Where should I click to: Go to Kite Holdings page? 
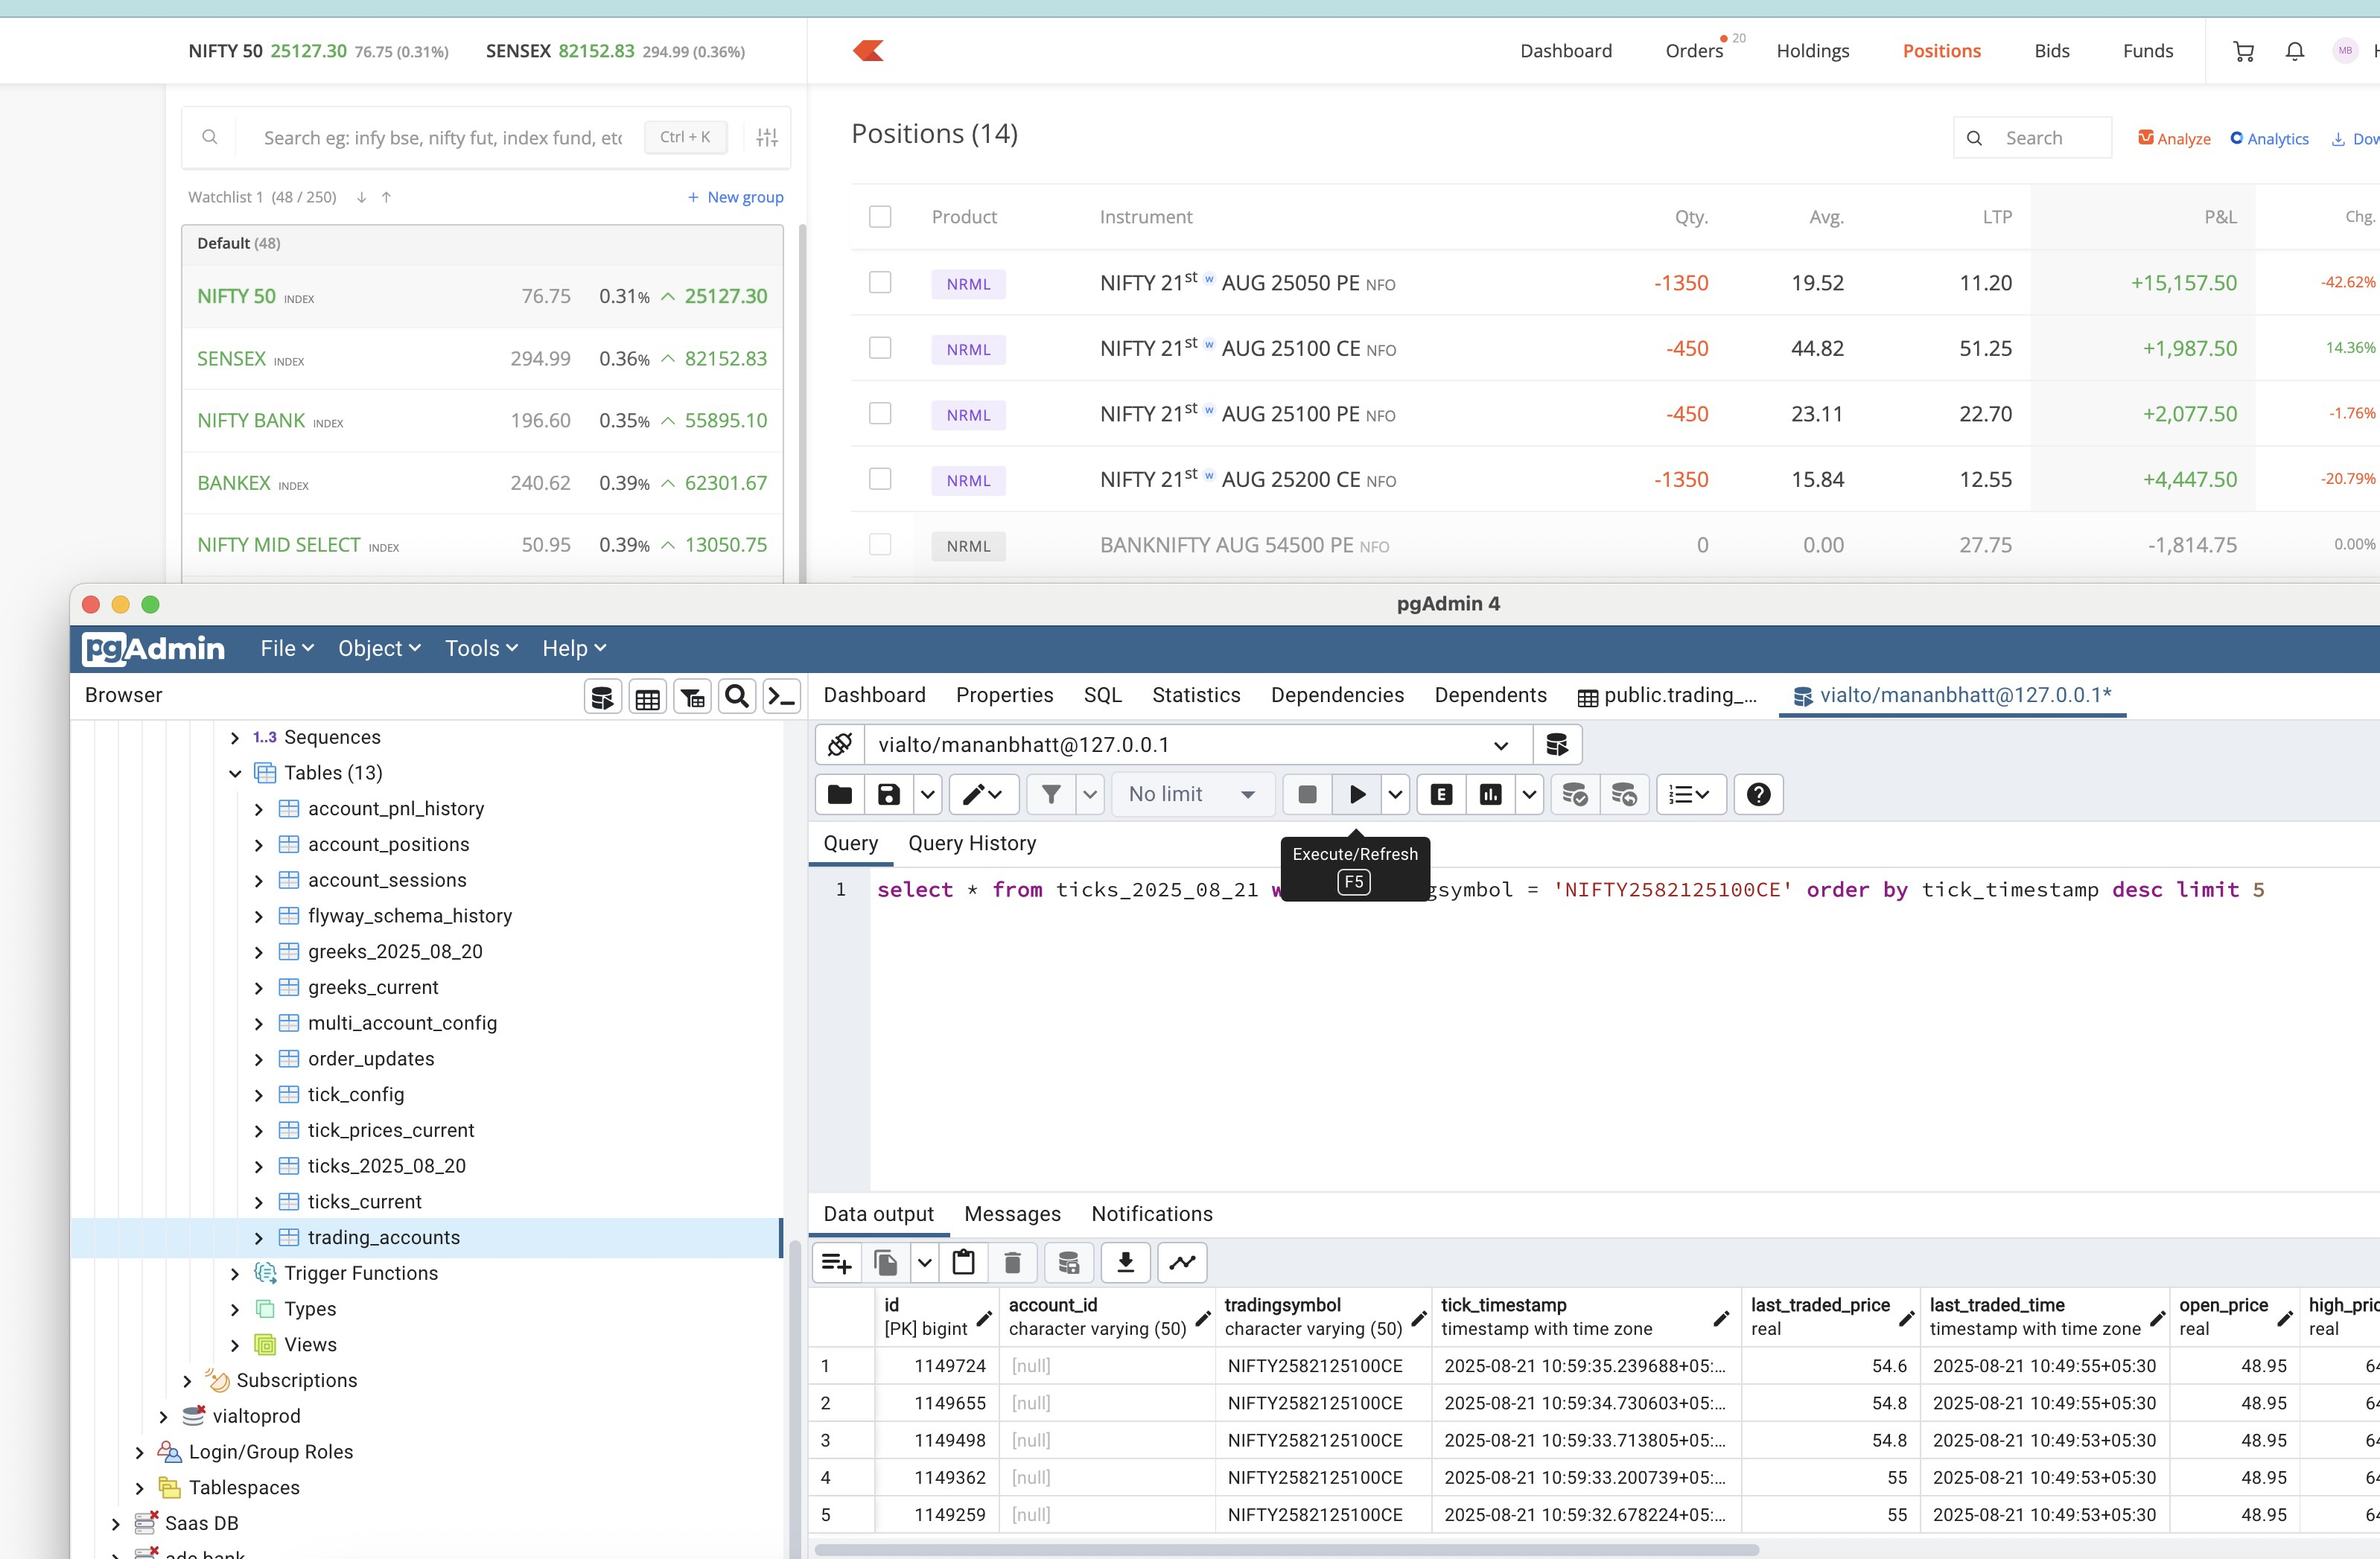[1812, 51]
